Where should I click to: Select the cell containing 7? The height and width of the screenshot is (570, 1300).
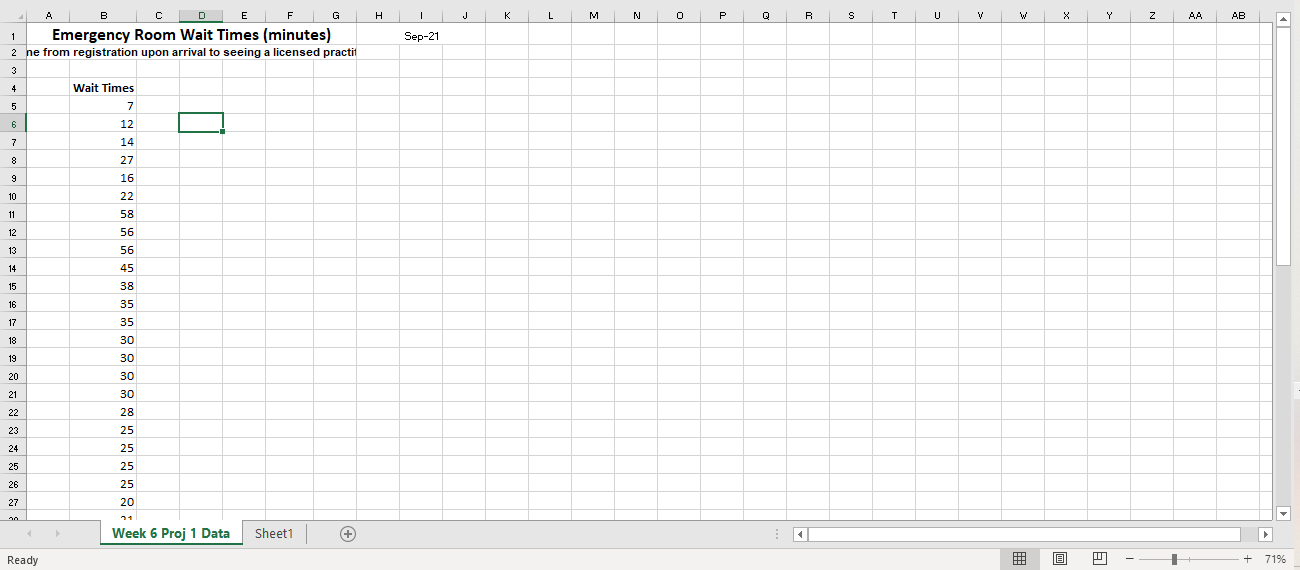[103, 105]
